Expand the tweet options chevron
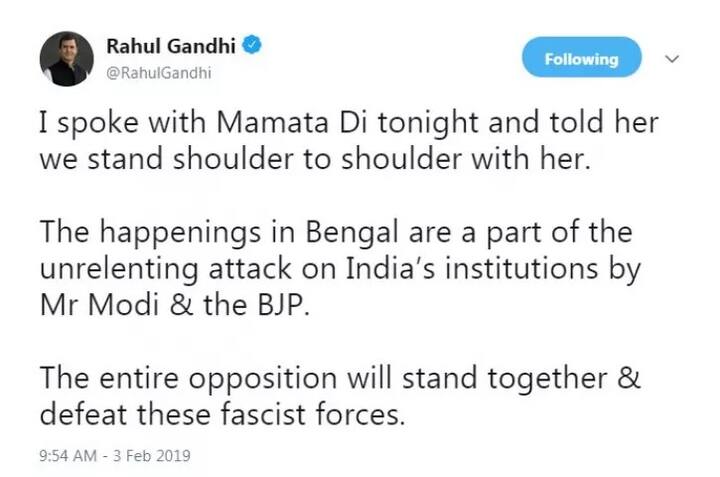Viewport: 720px width, 477px height. click(673, 58)
